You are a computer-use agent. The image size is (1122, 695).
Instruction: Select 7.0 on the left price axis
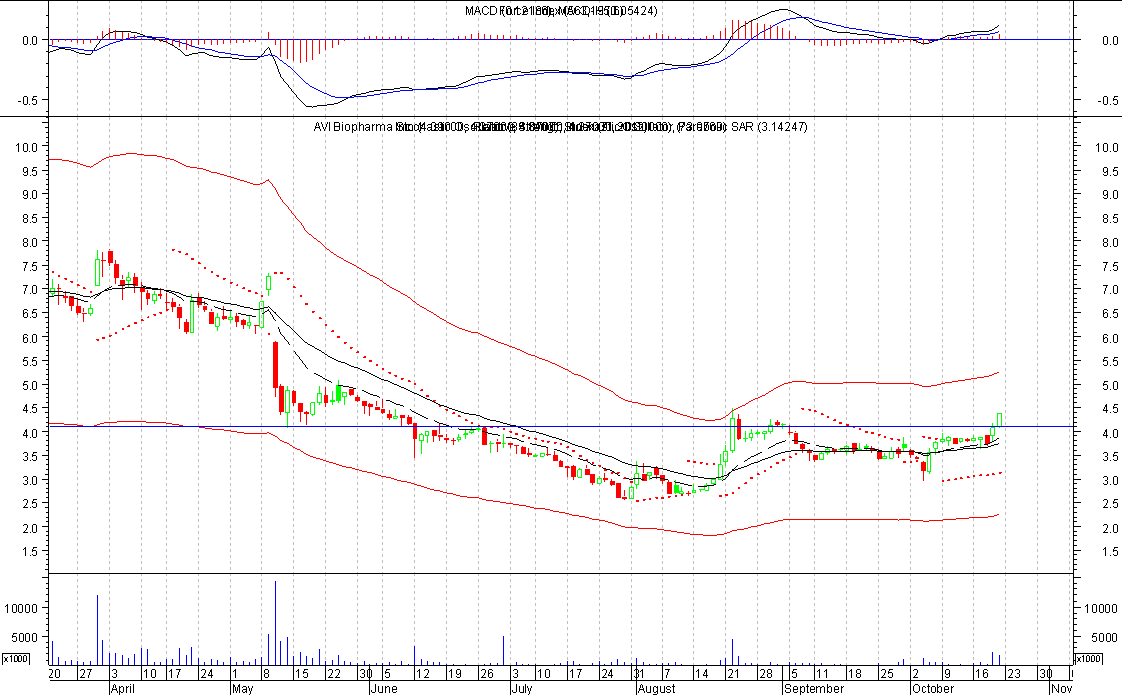29,290
